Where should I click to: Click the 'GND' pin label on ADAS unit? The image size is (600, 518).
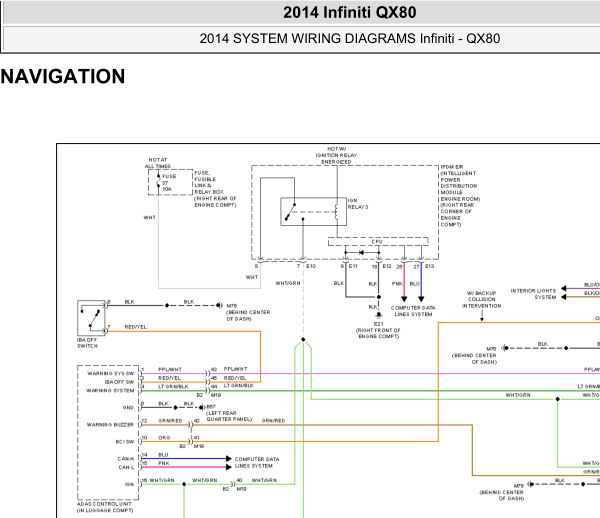tap(128, 408)
